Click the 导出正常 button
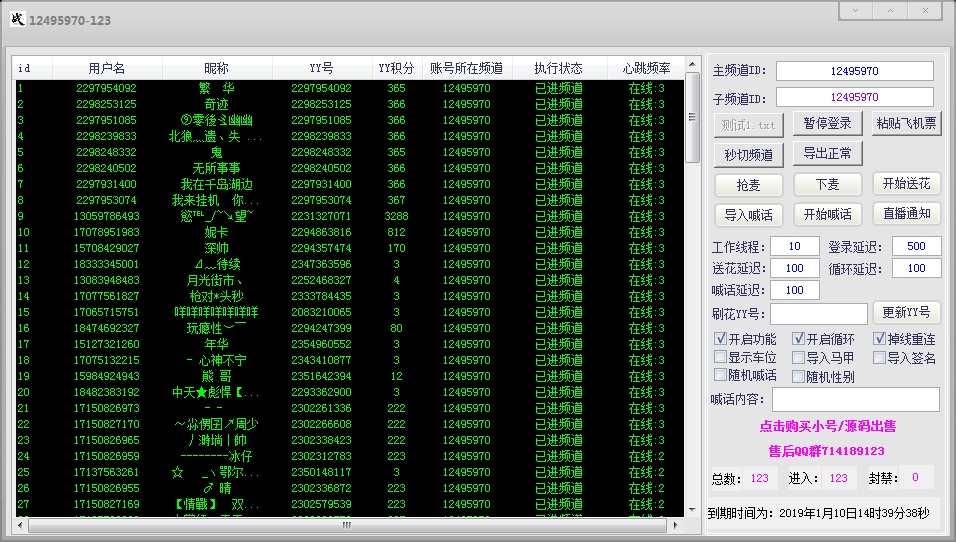This screenshot has height=542, width=956. (827, 153)
